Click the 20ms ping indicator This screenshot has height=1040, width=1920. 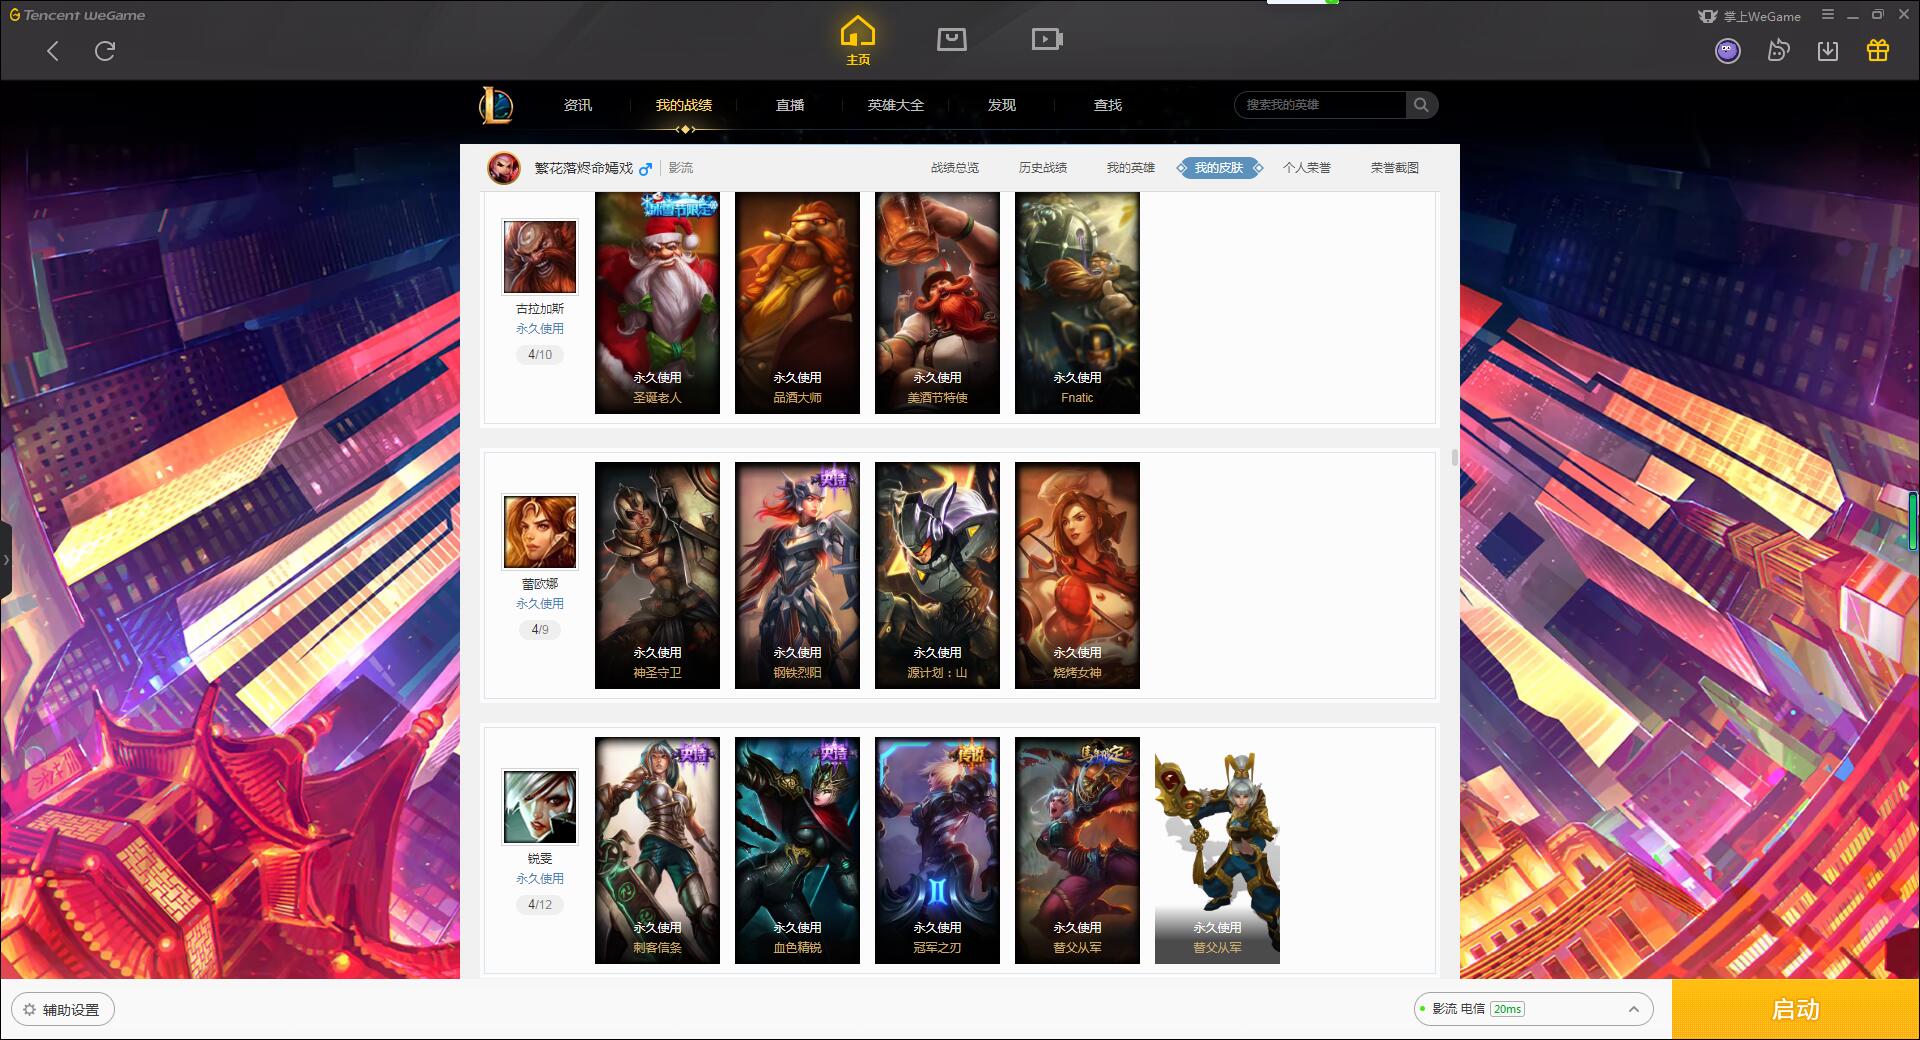point(1507,1009)
